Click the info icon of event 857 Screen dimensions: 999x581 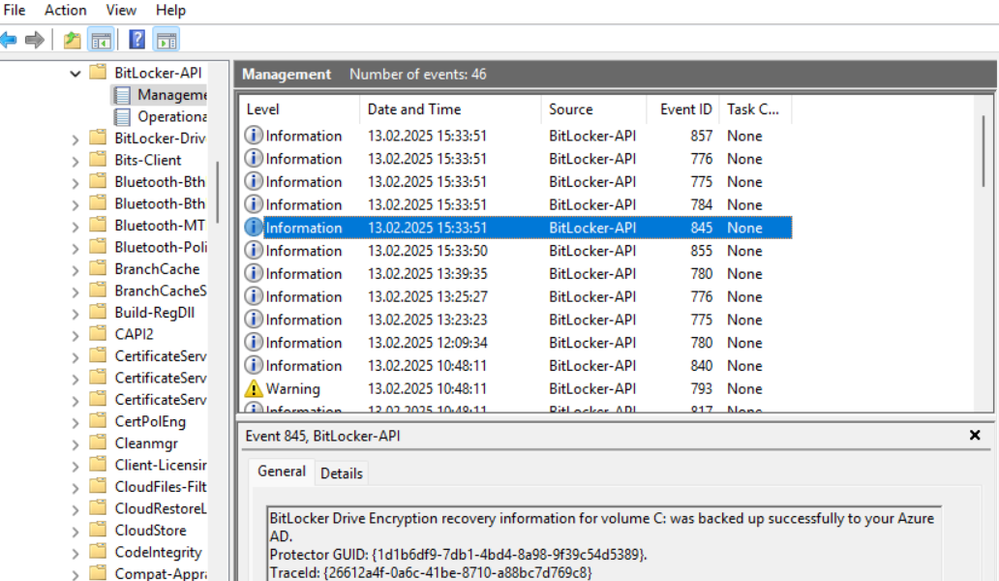click(254, 135)
